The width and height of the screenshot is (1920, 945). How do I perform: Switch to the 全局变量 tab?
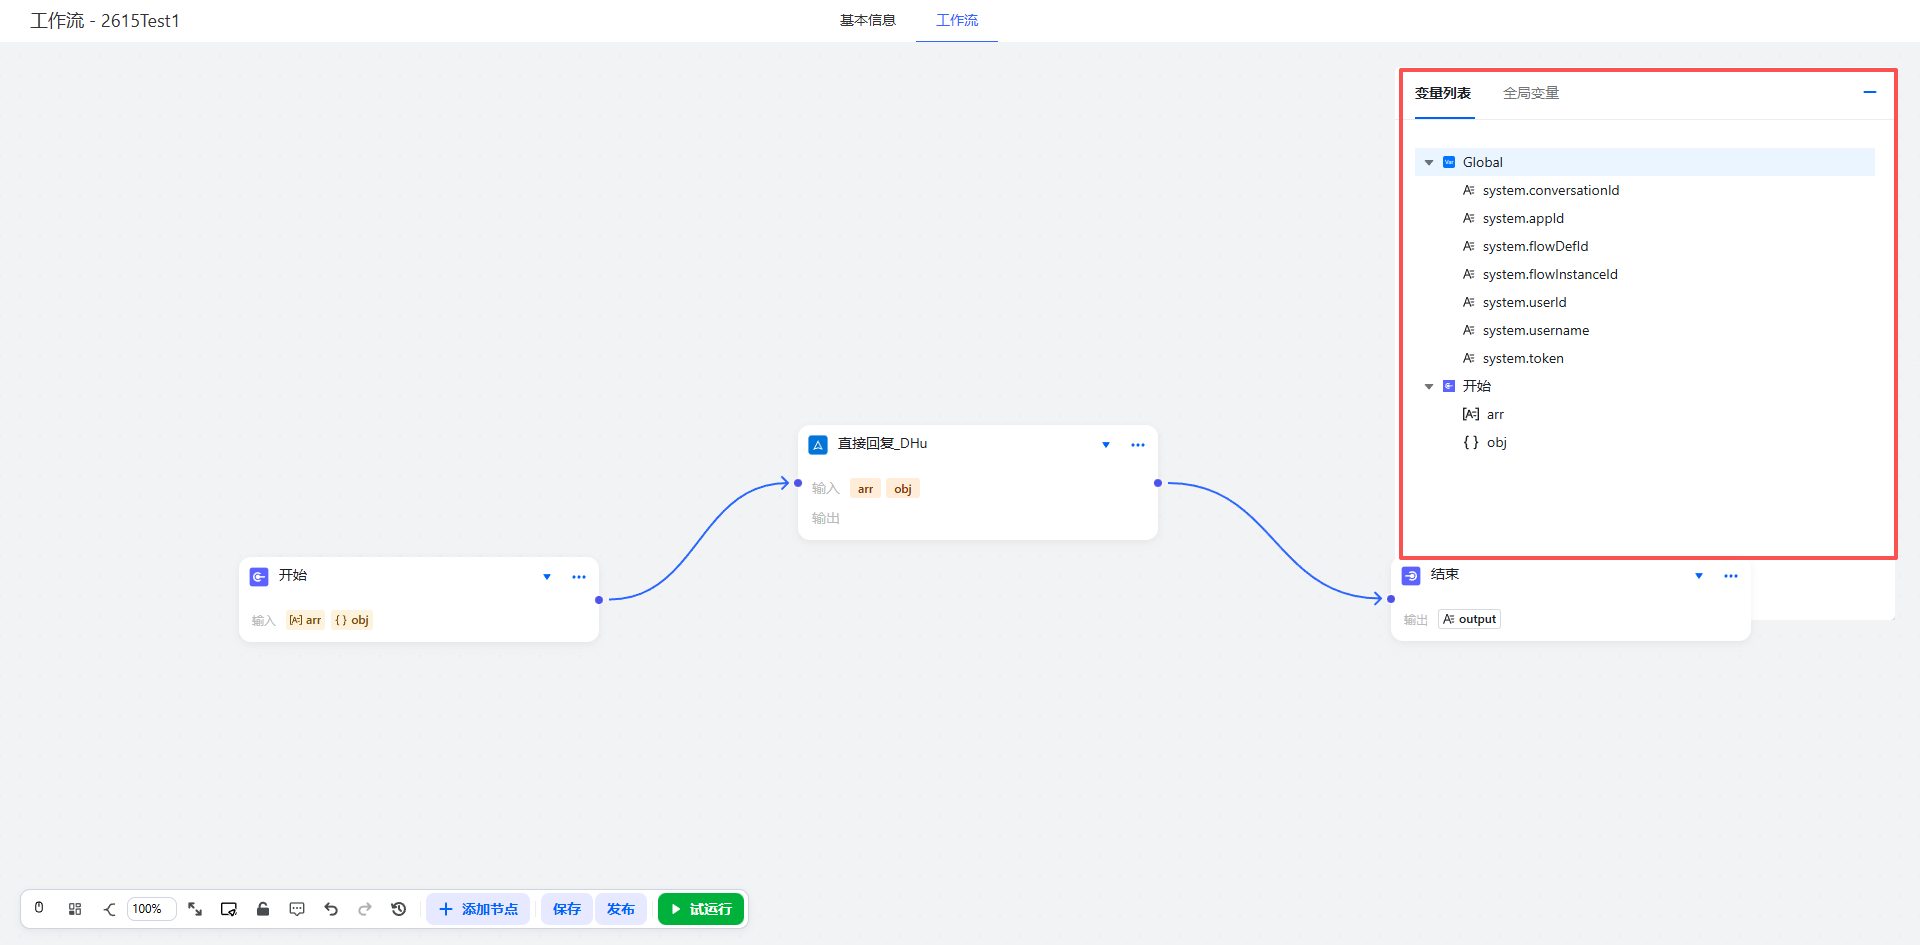click(x=1530, y=93)
